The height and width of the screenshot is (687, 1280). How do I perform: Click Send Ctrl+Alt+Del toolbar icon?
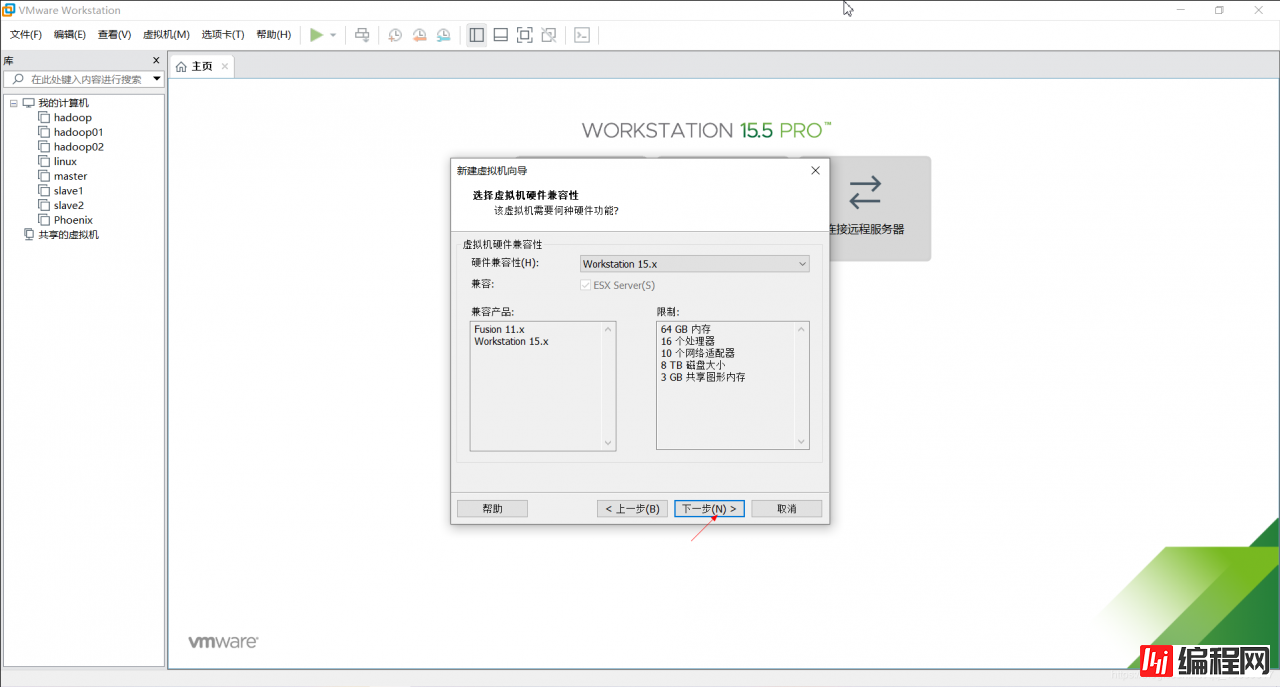[362, 34]
